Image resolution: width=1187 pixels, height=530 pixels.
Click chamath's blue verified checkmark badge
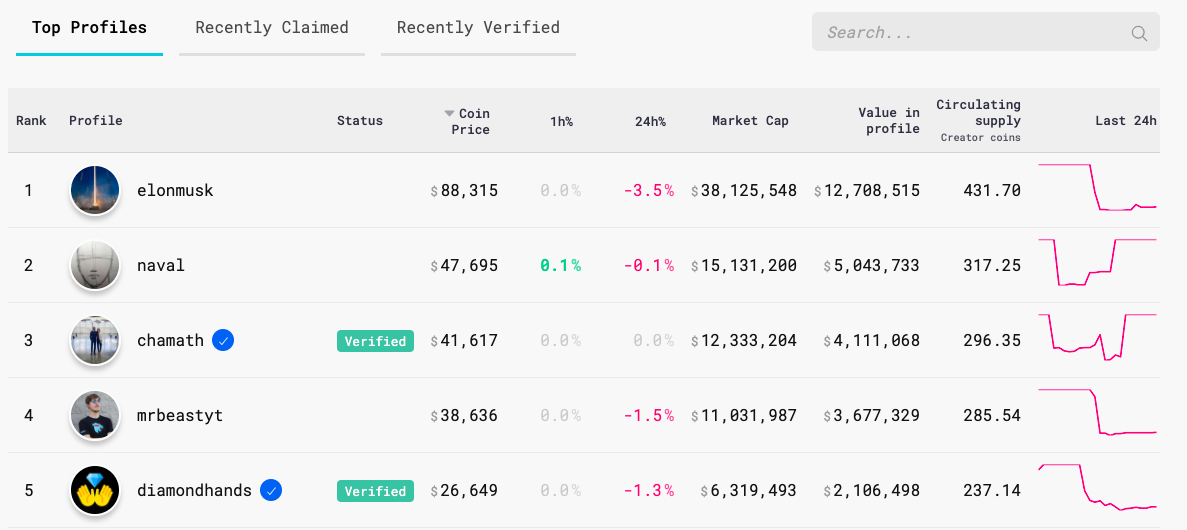(223, 341)
